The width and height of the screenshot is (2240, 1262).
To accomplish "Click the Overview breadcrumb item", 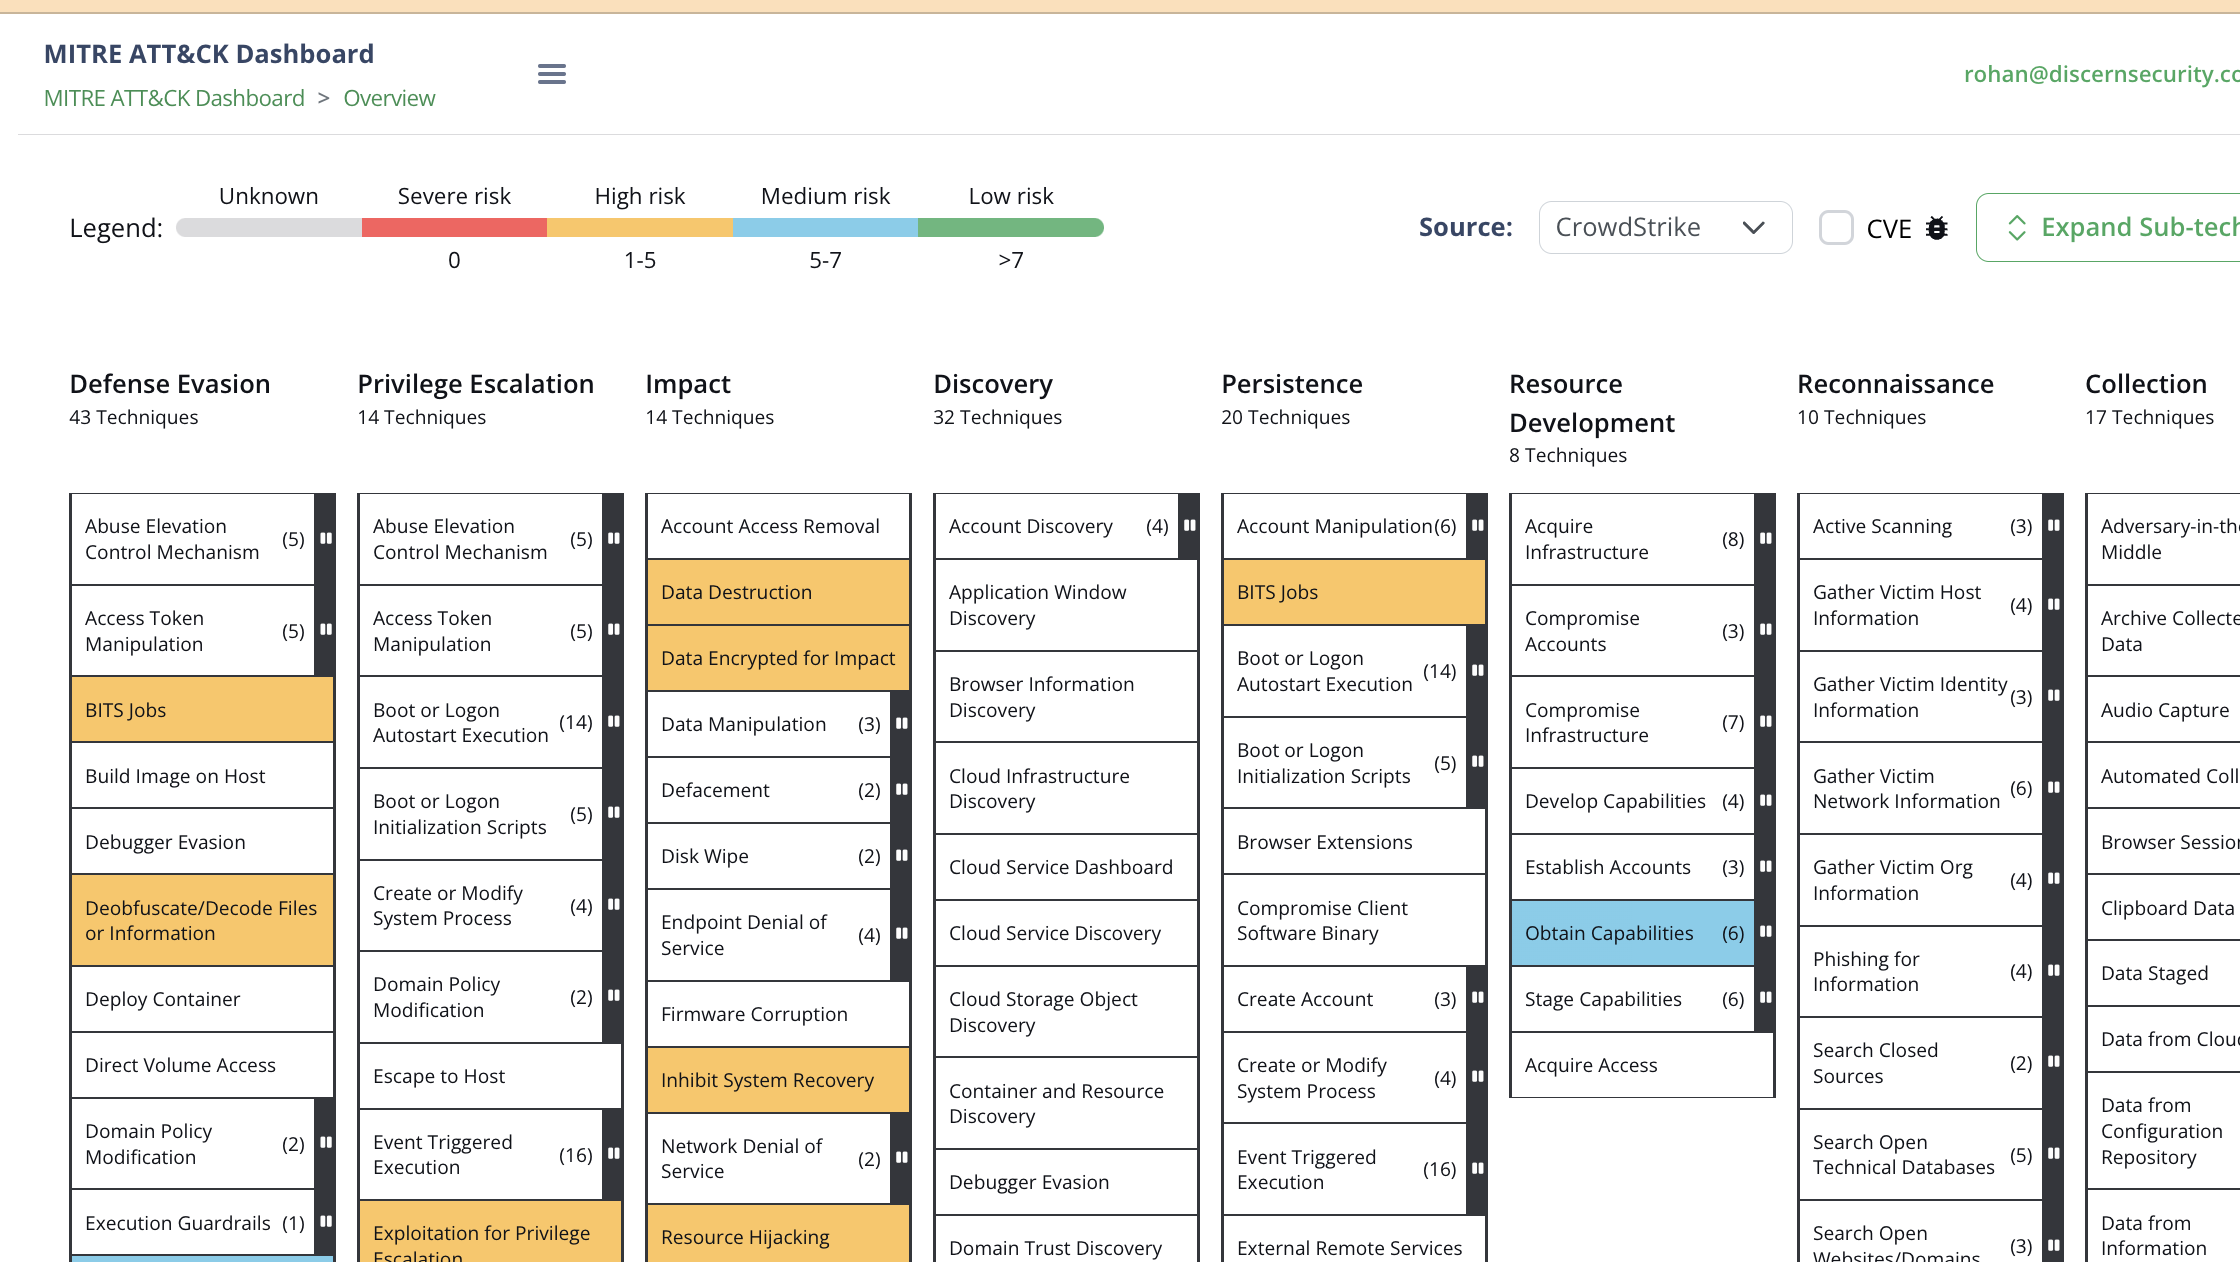I will 389,98.
